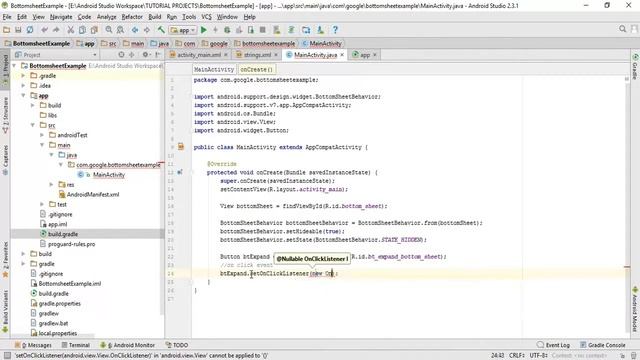Image resolution: width=640 pixels, height=360 pixels.
Task: Open Project Structure toolbar icon
Action: pos(306,30)
